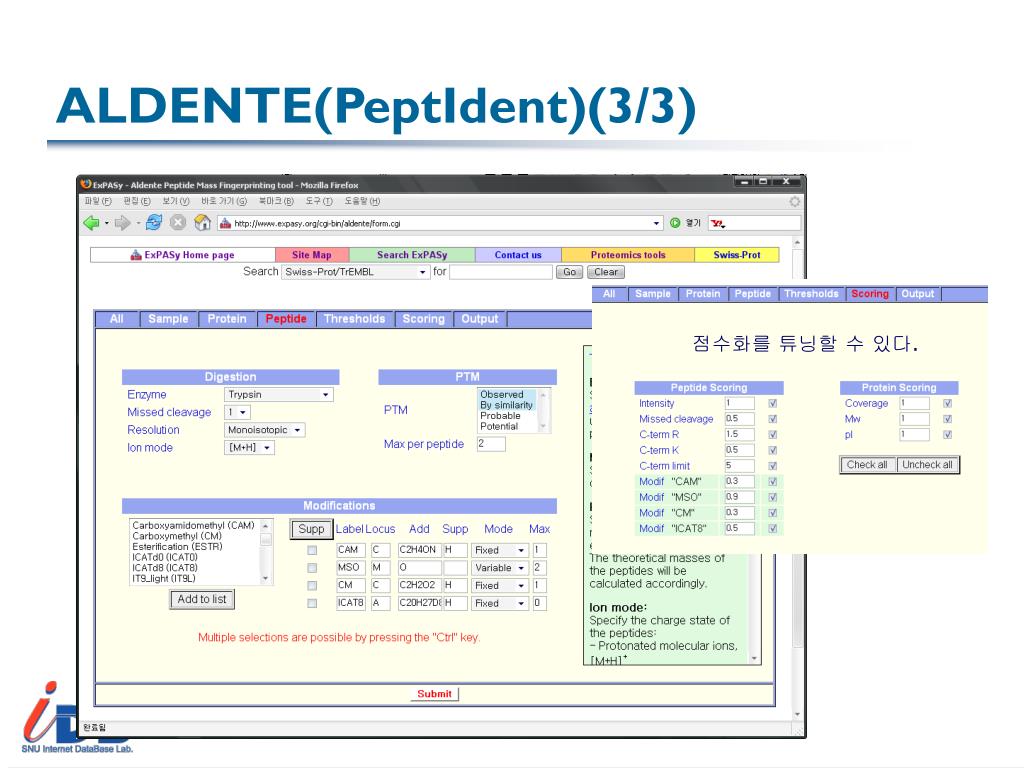Click the Yahoo search engine icon
The image size is (1024, 768).
[718, 223]
